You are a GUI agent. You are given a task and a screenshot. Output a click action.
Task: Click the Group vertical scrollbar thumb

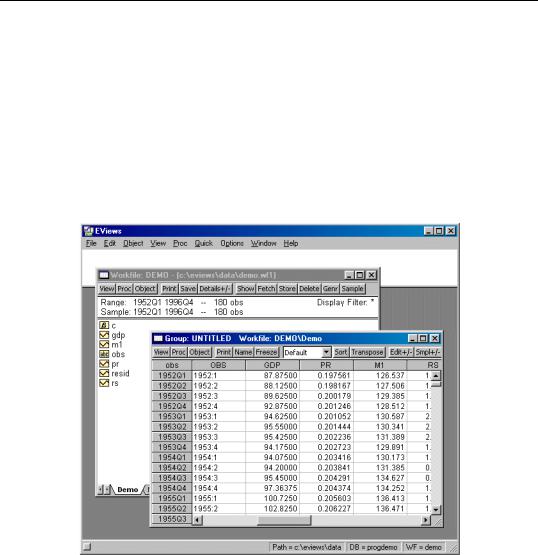tap(436, 384)
